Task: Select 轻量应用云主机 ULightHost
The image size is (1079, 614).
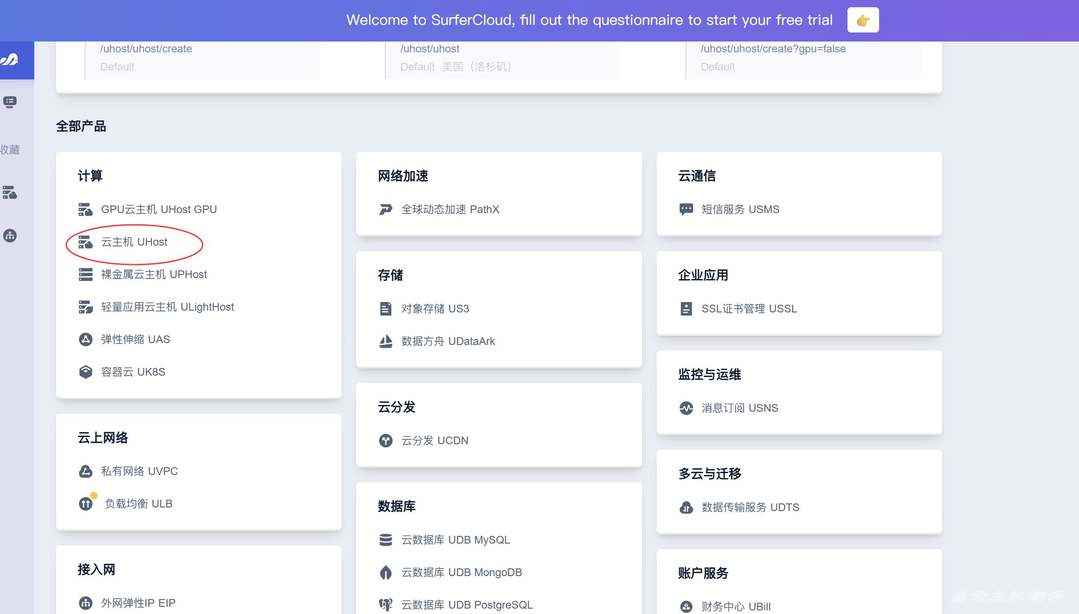Action: coord(166,306)
